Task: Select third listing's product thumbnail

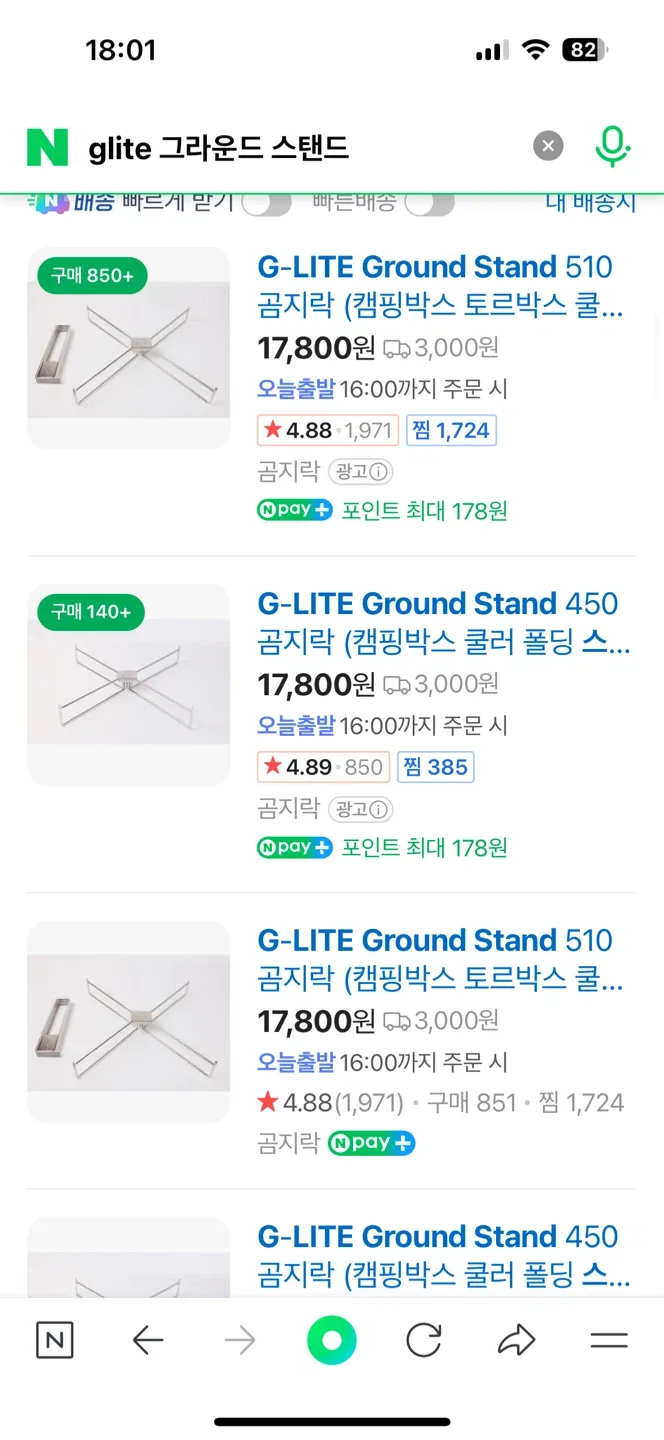Action: point(128,1021)
